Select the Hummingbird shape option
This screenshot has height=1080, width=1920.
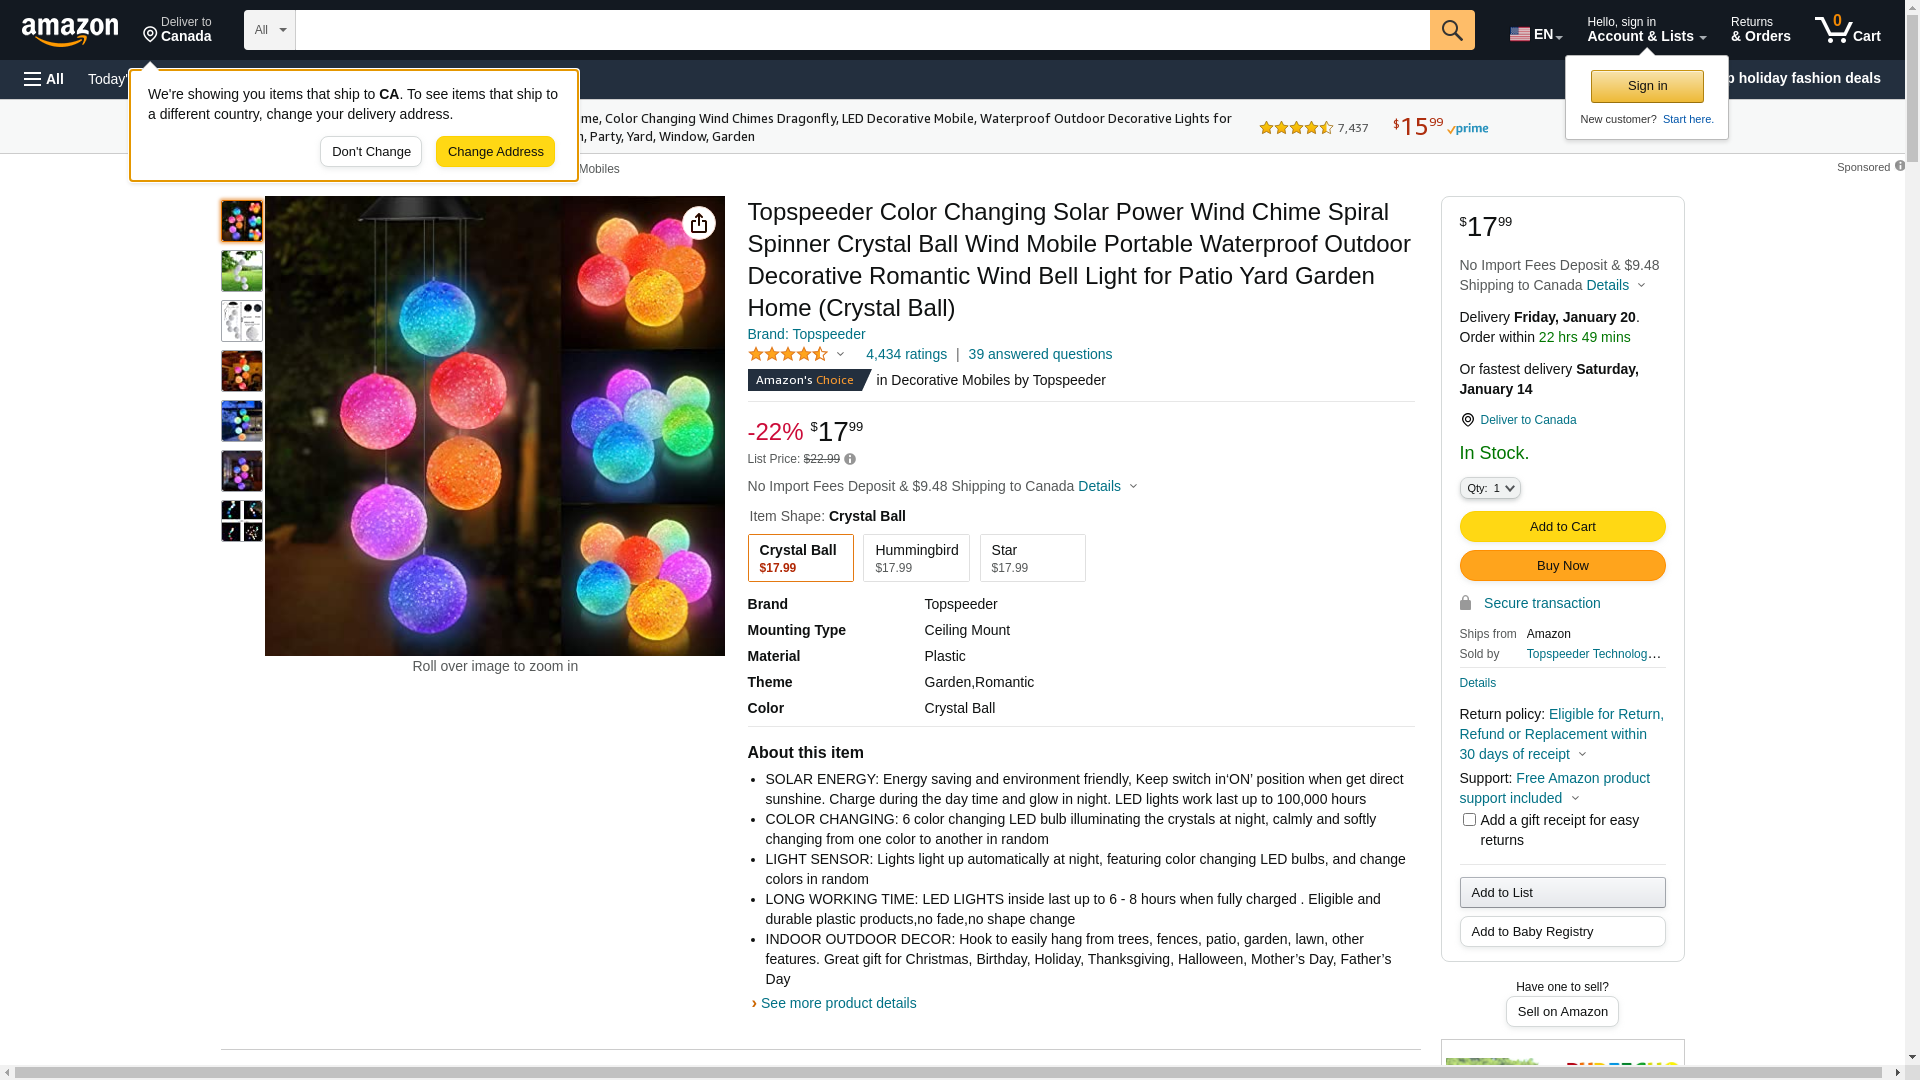[916, 558]
